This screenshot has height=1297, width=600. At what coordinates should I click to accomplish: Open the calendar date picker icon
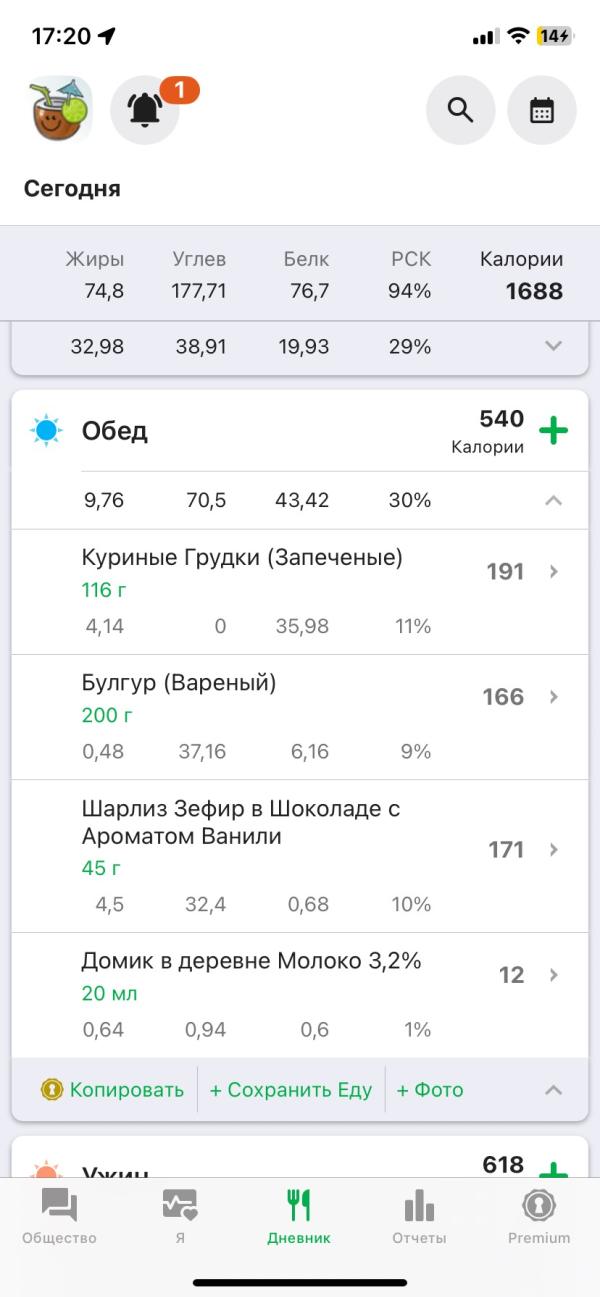click(x=542, y=110)
